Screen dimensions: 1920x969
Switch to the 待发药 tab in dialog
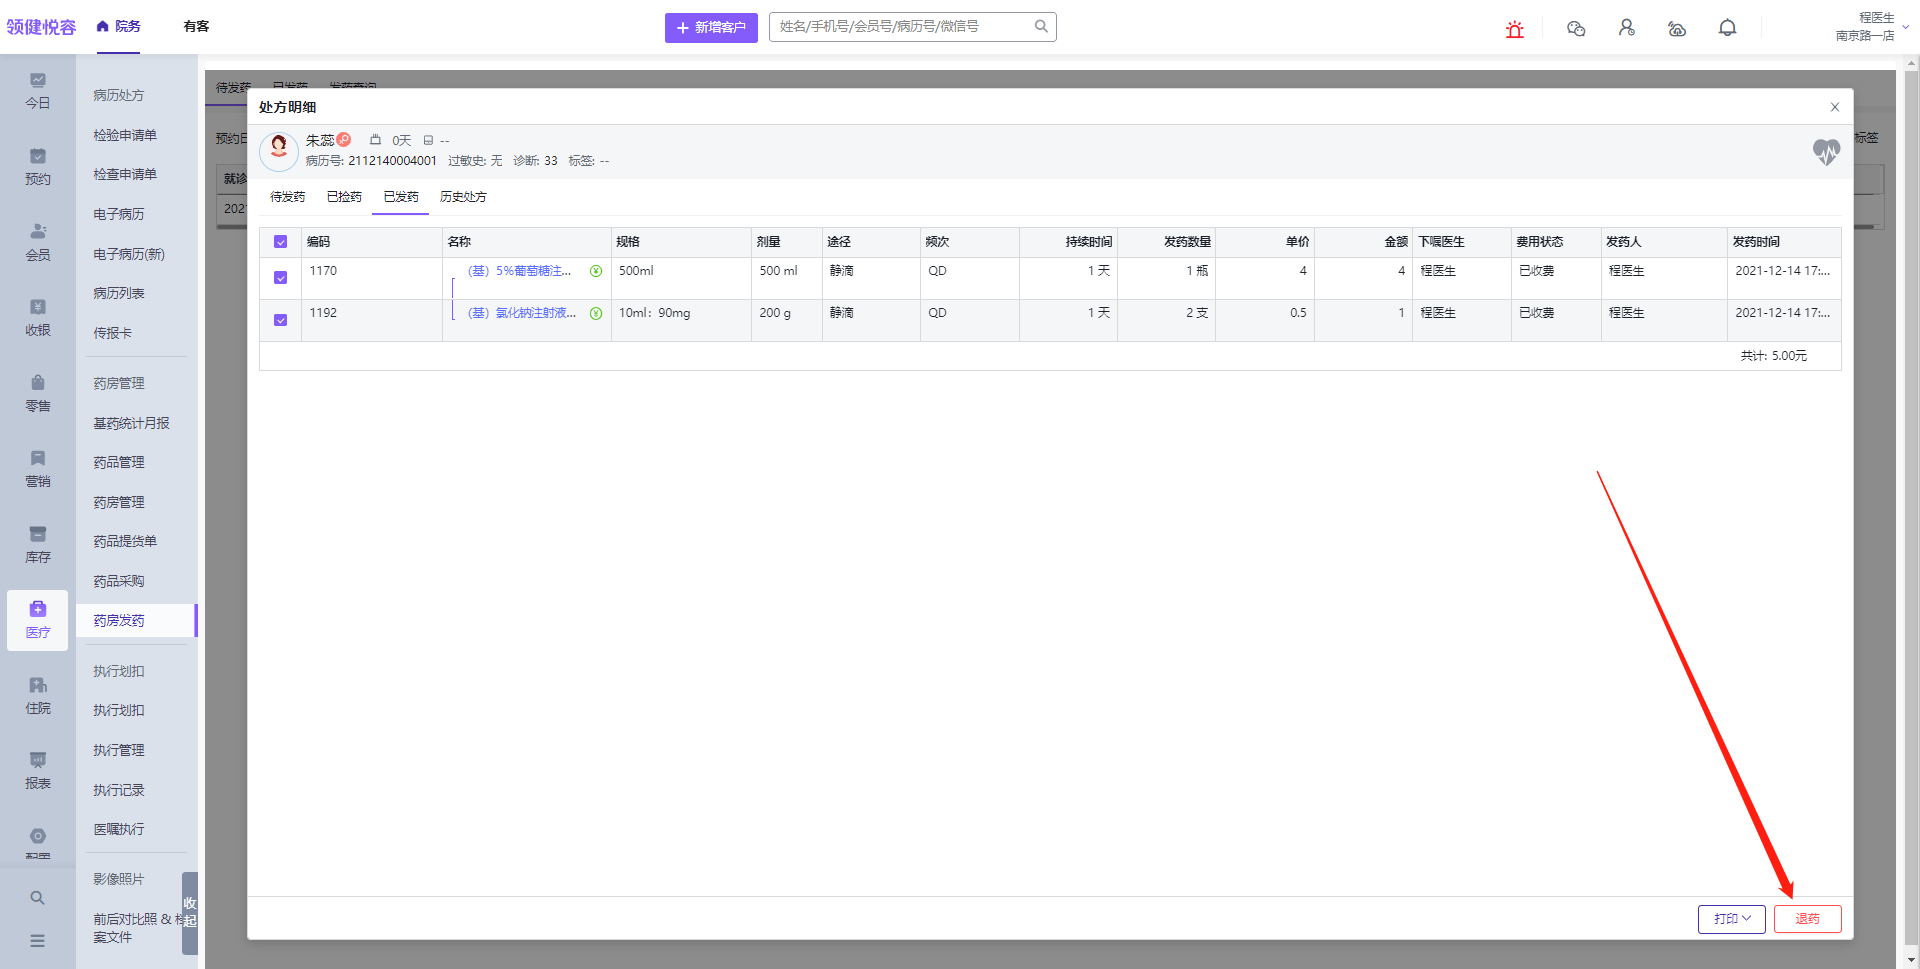287,197
